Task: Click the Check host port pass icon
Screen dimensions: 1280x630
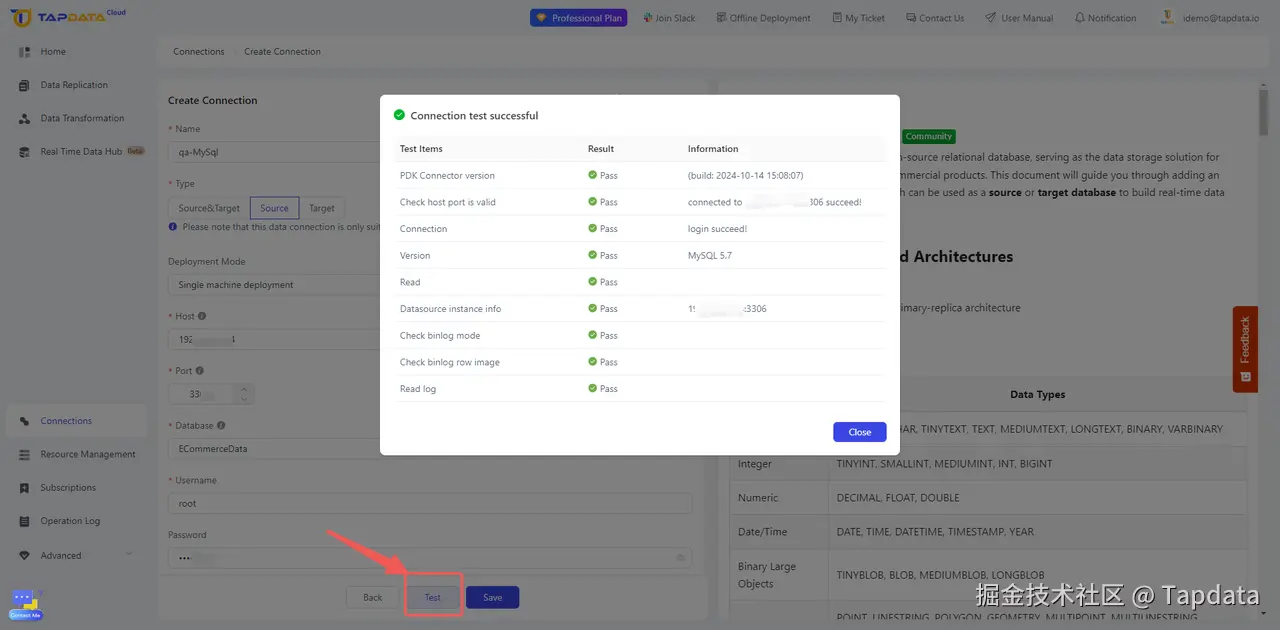Action: point(593,202)
